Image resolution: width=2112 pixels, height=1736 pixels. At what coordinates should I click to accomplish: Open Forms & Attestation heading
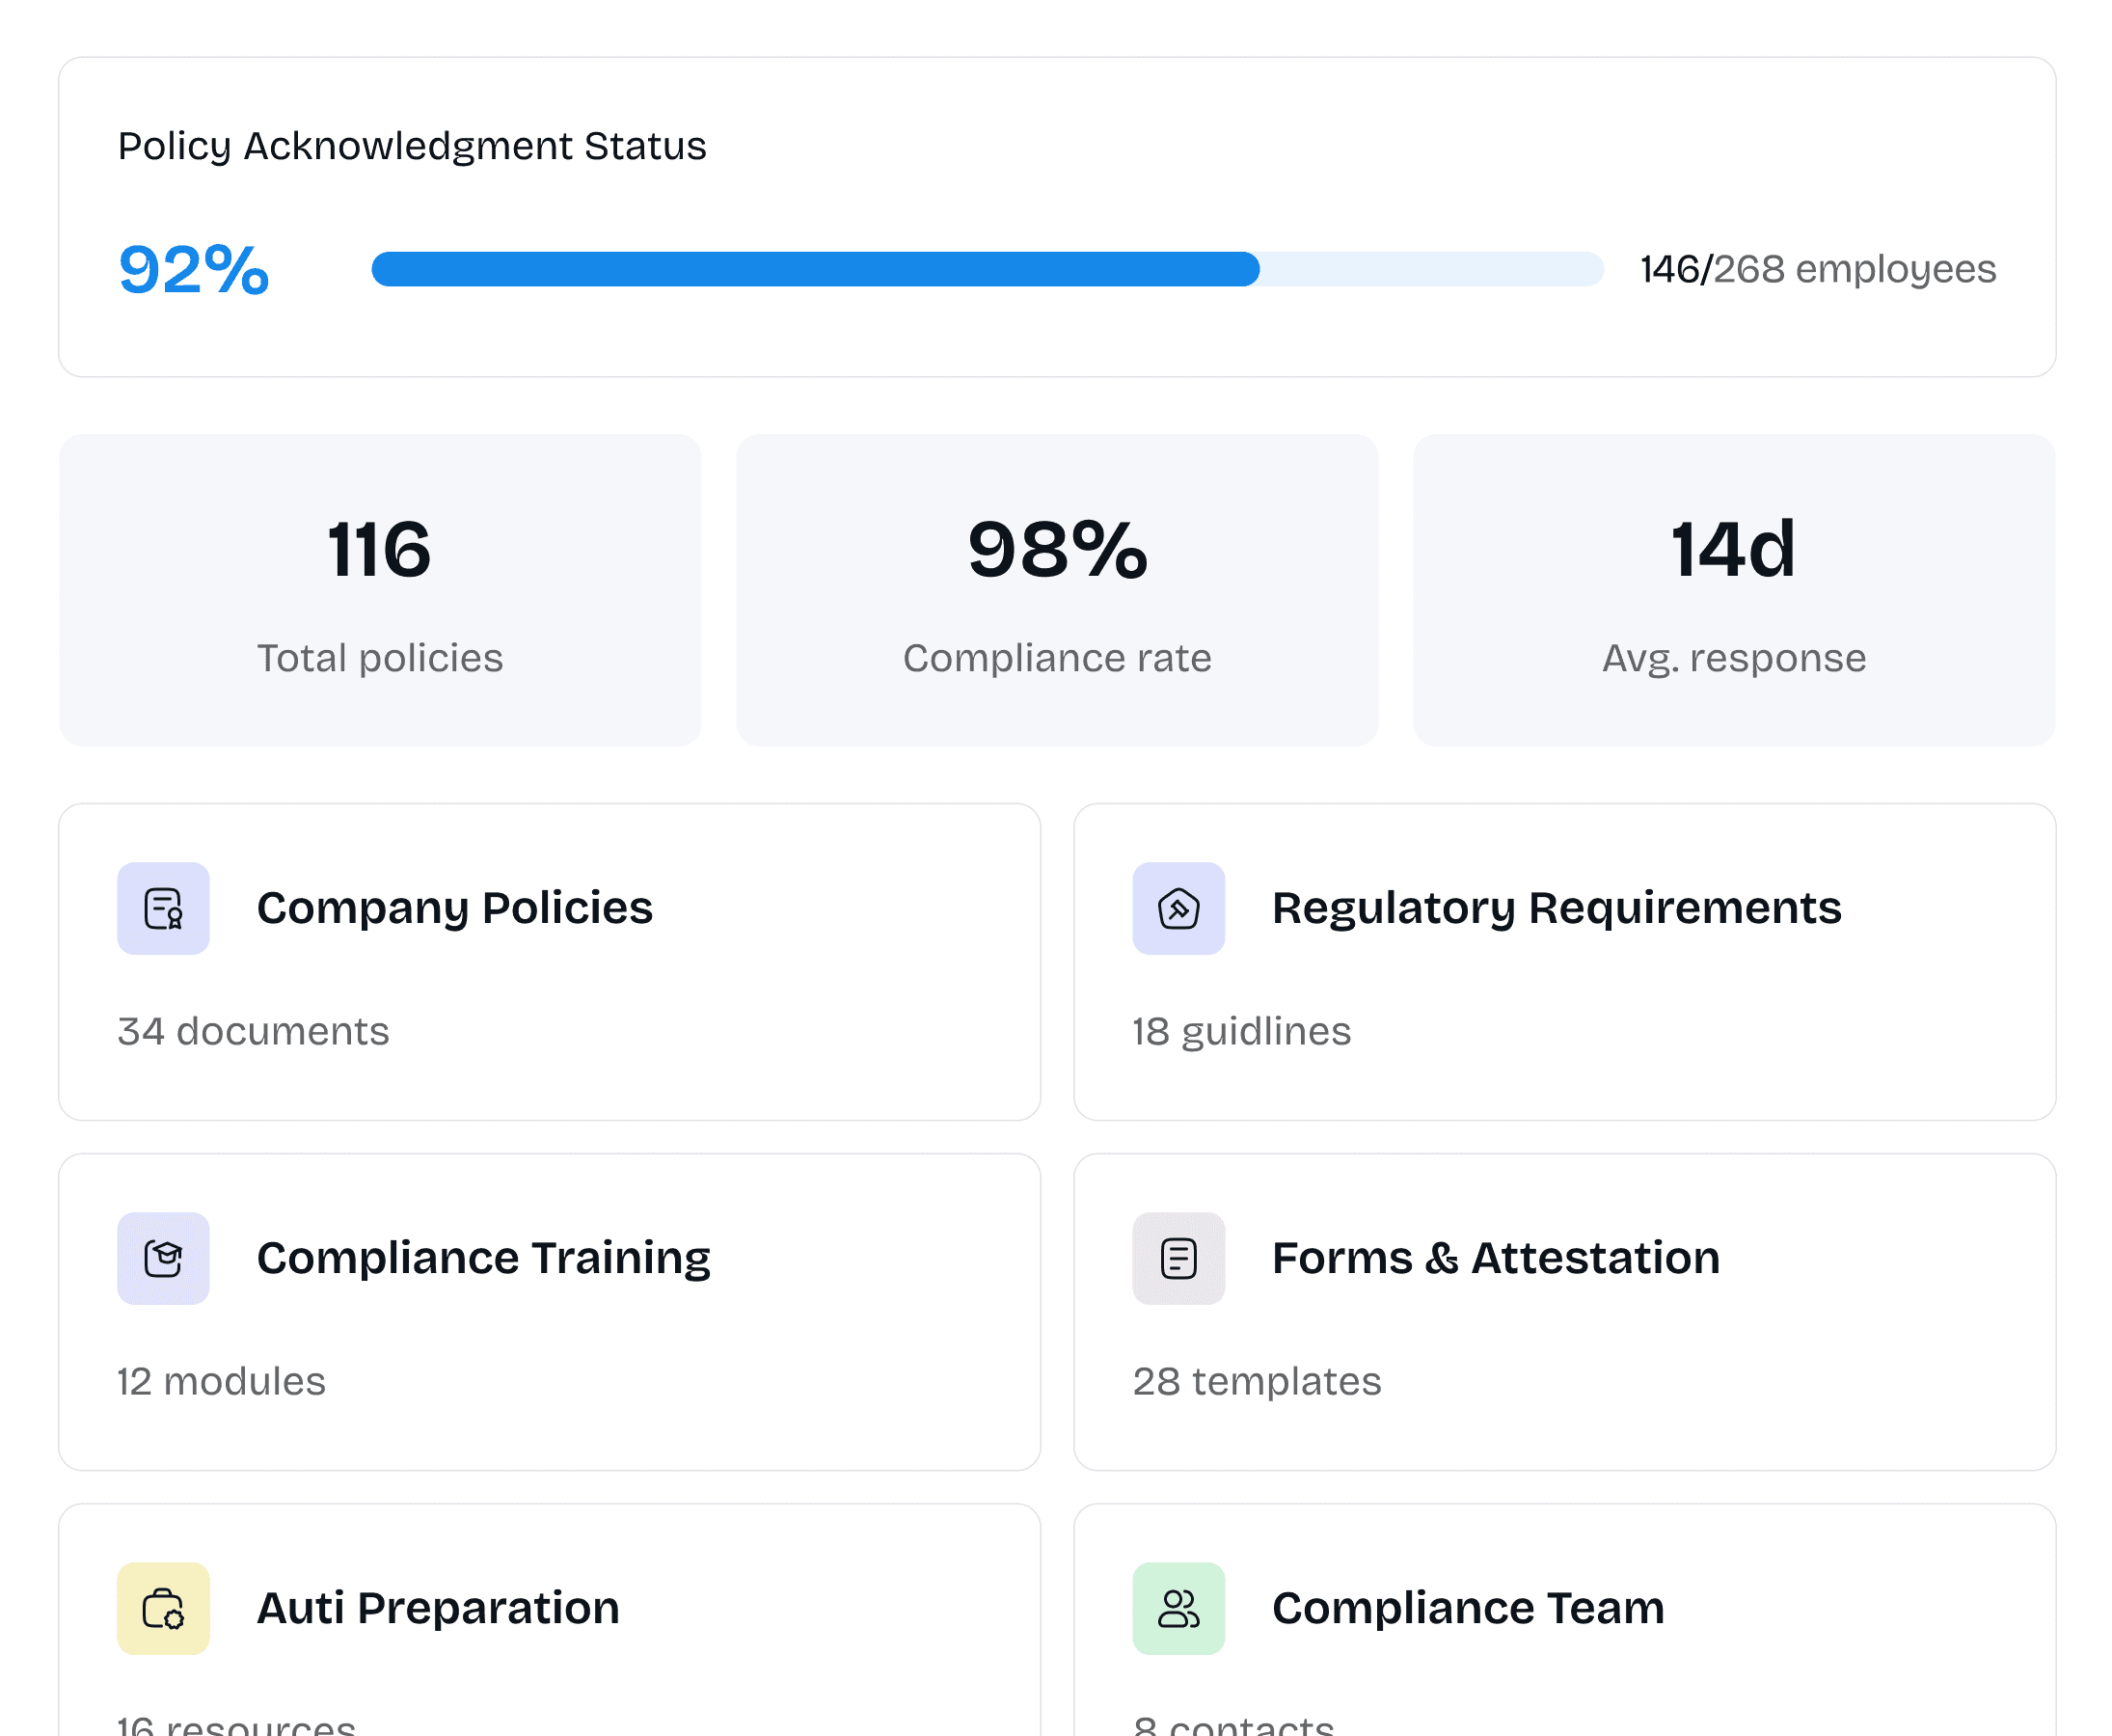(1495, 1258)
